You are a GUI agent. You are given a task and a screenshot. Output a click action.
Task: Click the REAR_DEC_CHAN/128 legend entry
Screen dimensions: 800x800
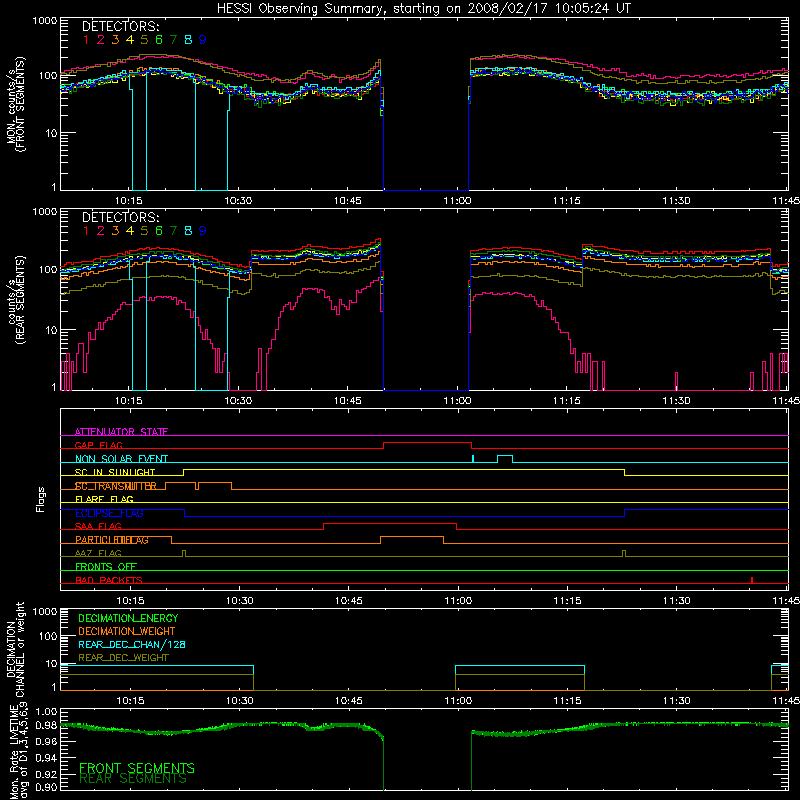pos(132,644)
